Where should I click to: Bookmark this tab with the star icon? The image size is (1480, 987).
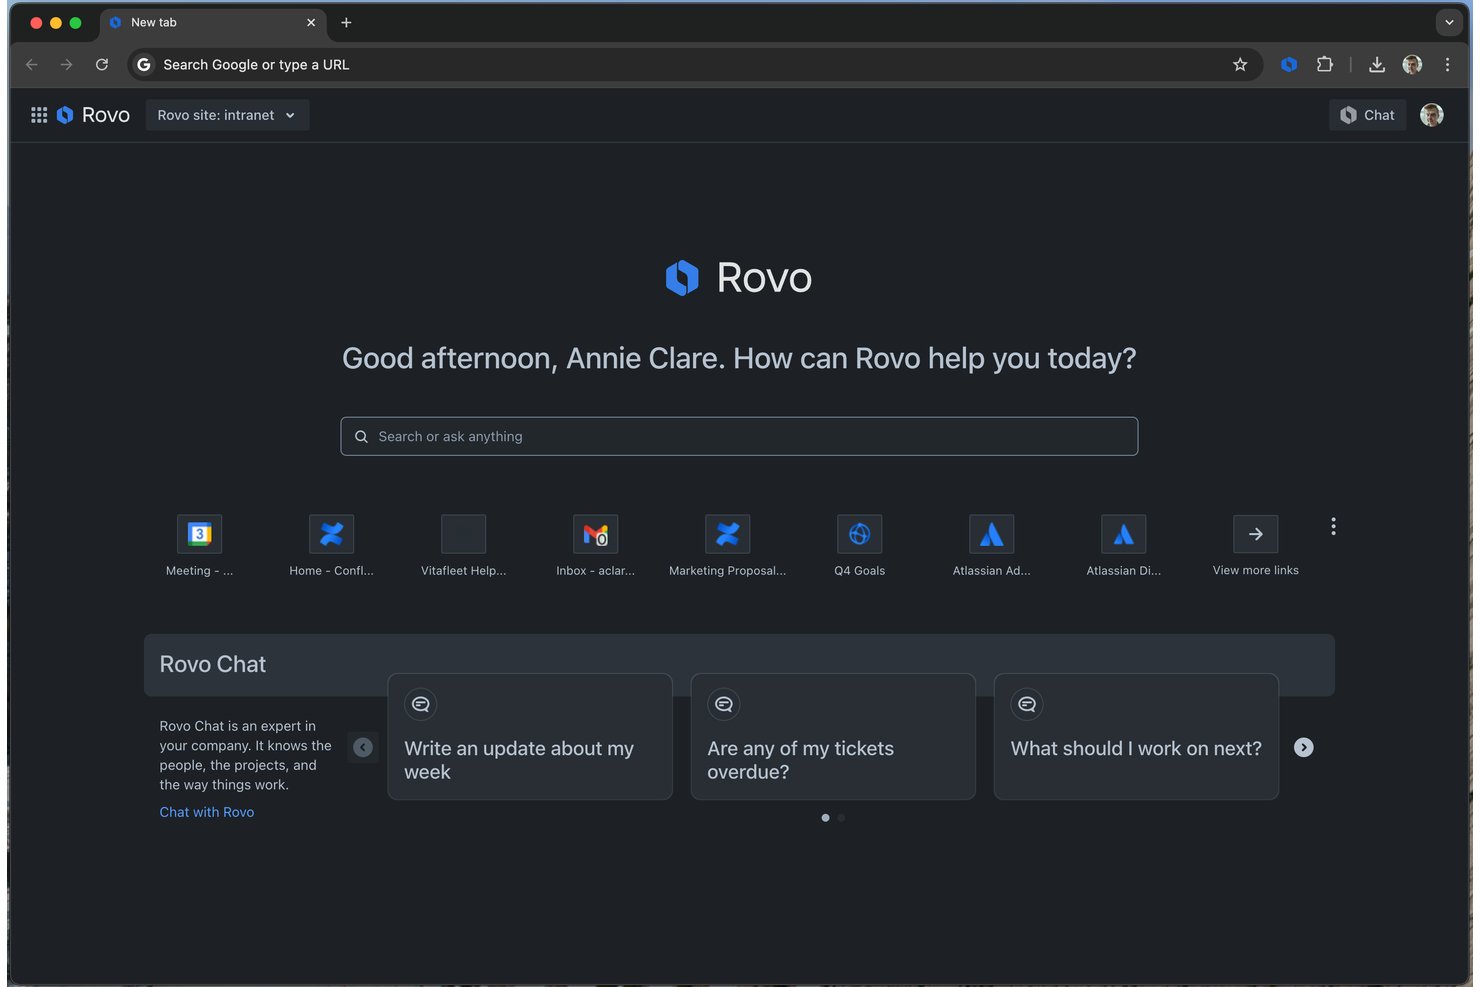click(x=1240, y=64)
